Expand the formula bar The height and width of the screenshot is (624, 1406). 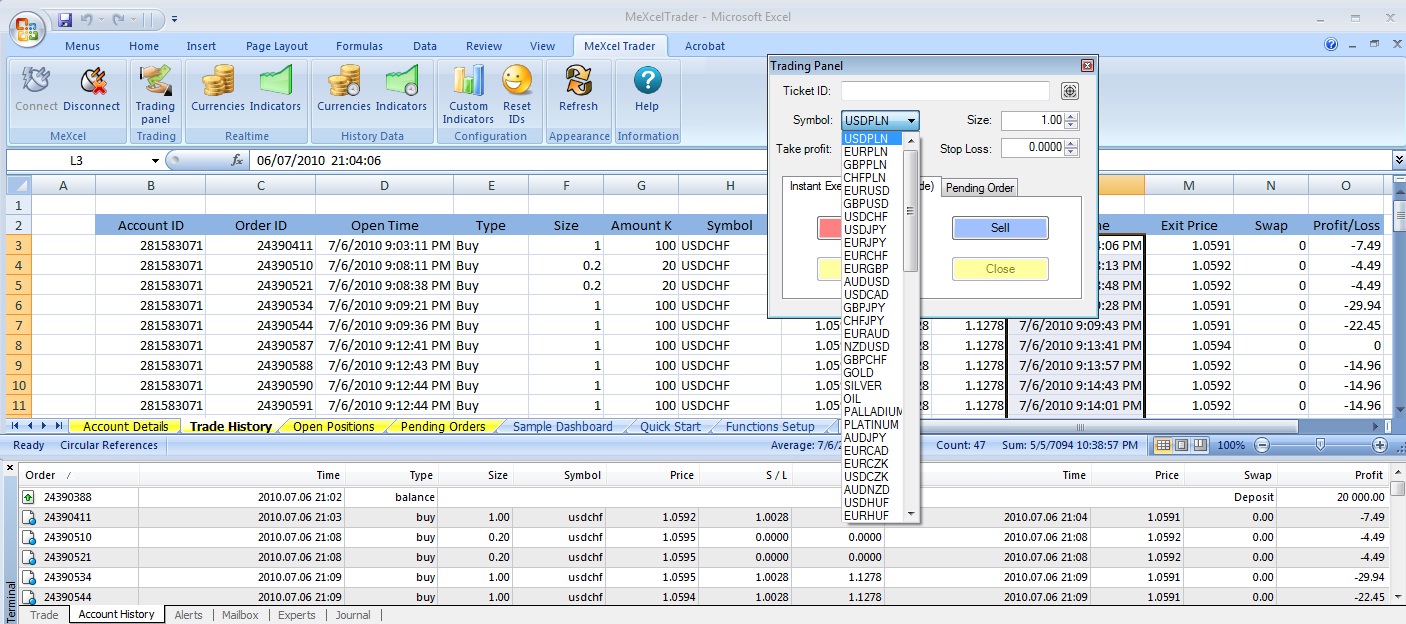[1398, 160]
